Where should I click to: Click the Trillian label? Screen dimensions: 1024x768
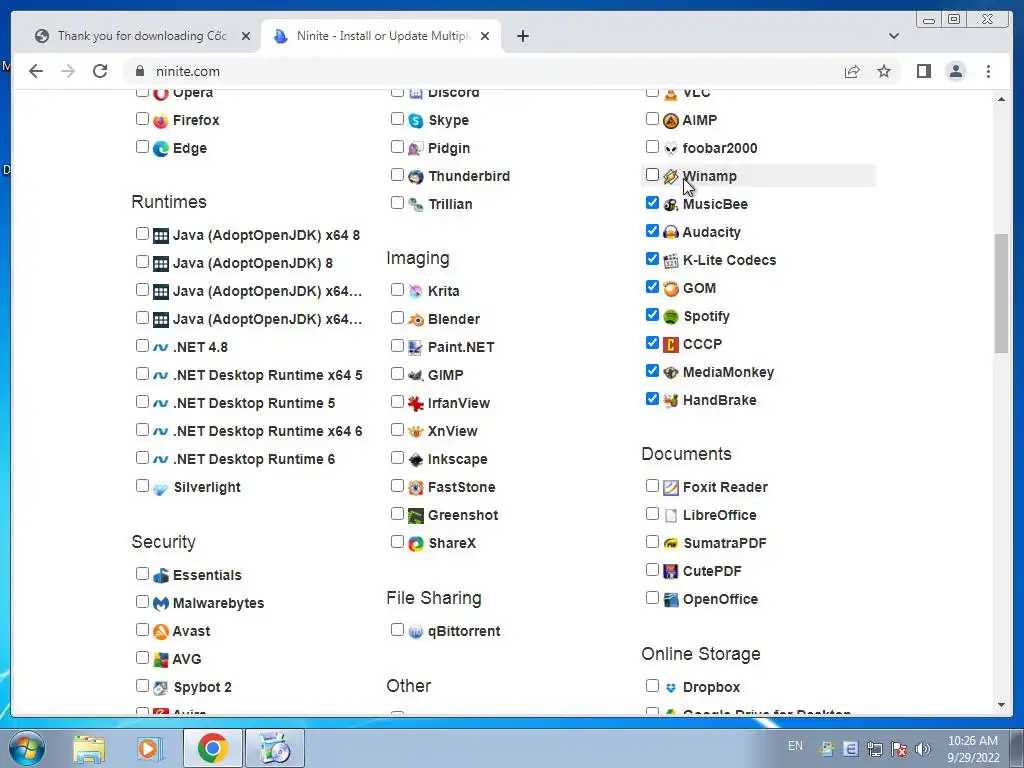[451, 204]
